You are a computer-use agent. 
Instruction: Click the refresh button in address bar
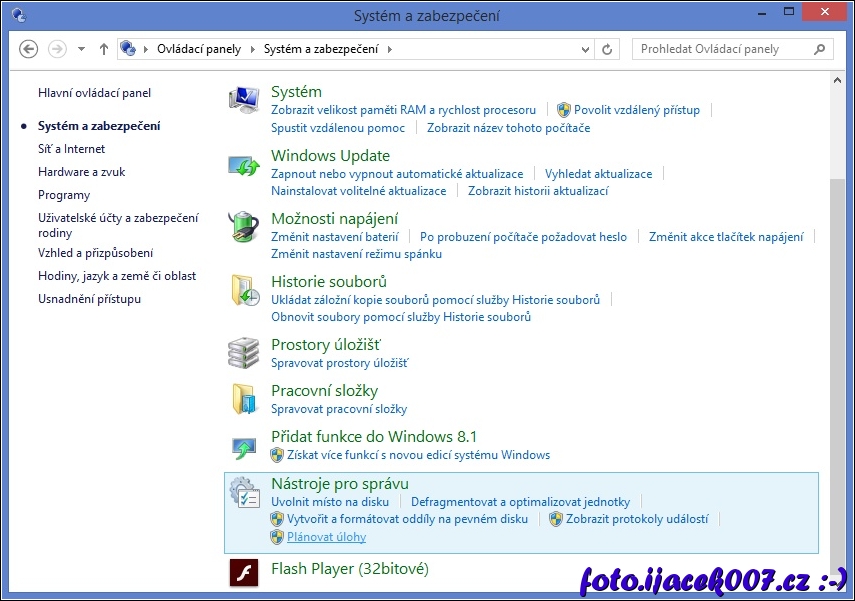pos(609,49)
